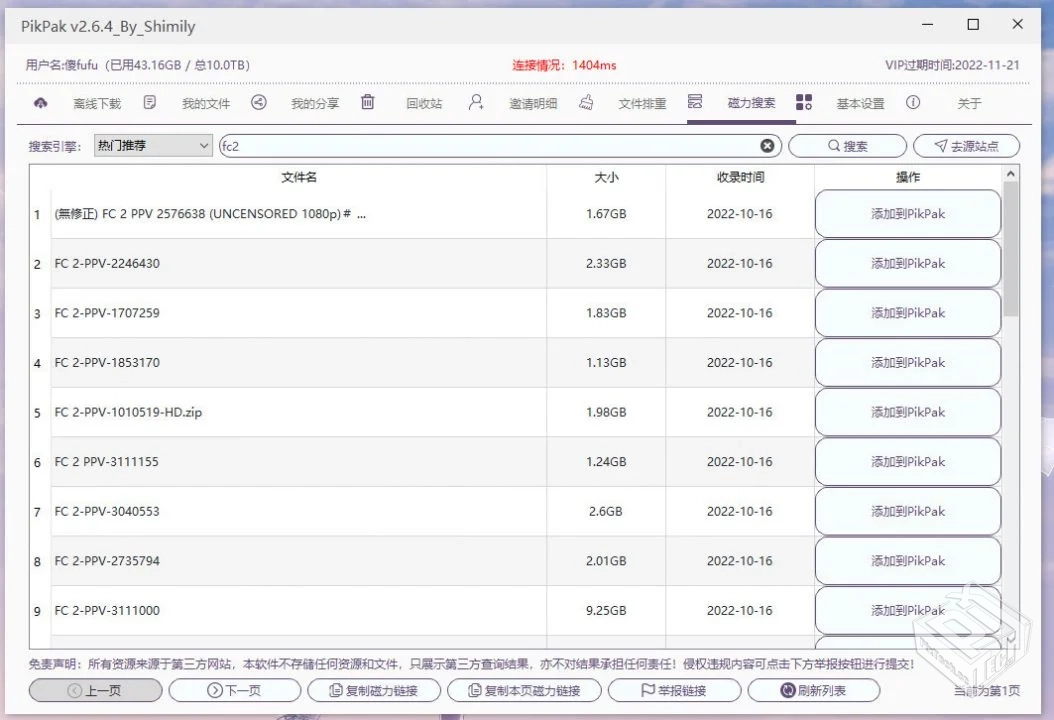Click the invitation details person icon
1054x720 pixels.
(x=476, y=103)
